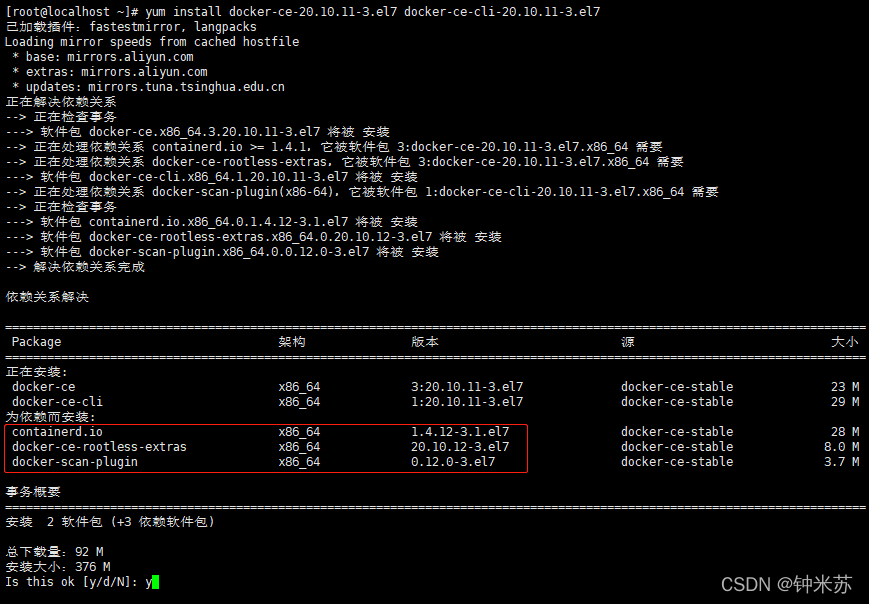Click the docker-scan-plugin(x86-64) dependency line
The height and width of the screenshot is (604, 869).
[362, 192]
